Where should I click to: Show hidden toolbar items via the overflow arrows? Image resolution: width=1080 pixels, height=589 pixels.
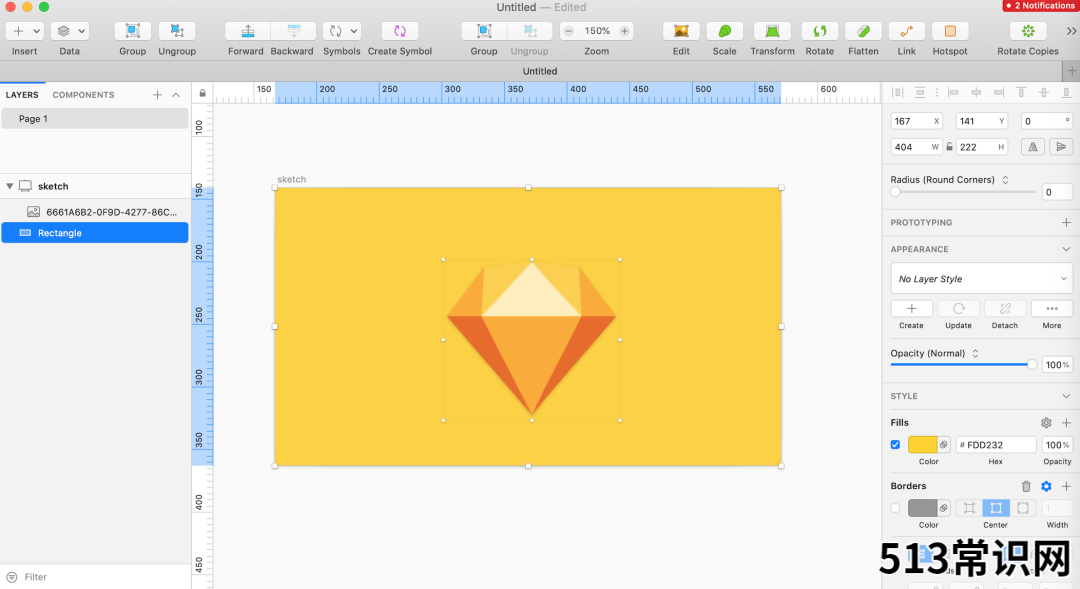[1071, 31]
